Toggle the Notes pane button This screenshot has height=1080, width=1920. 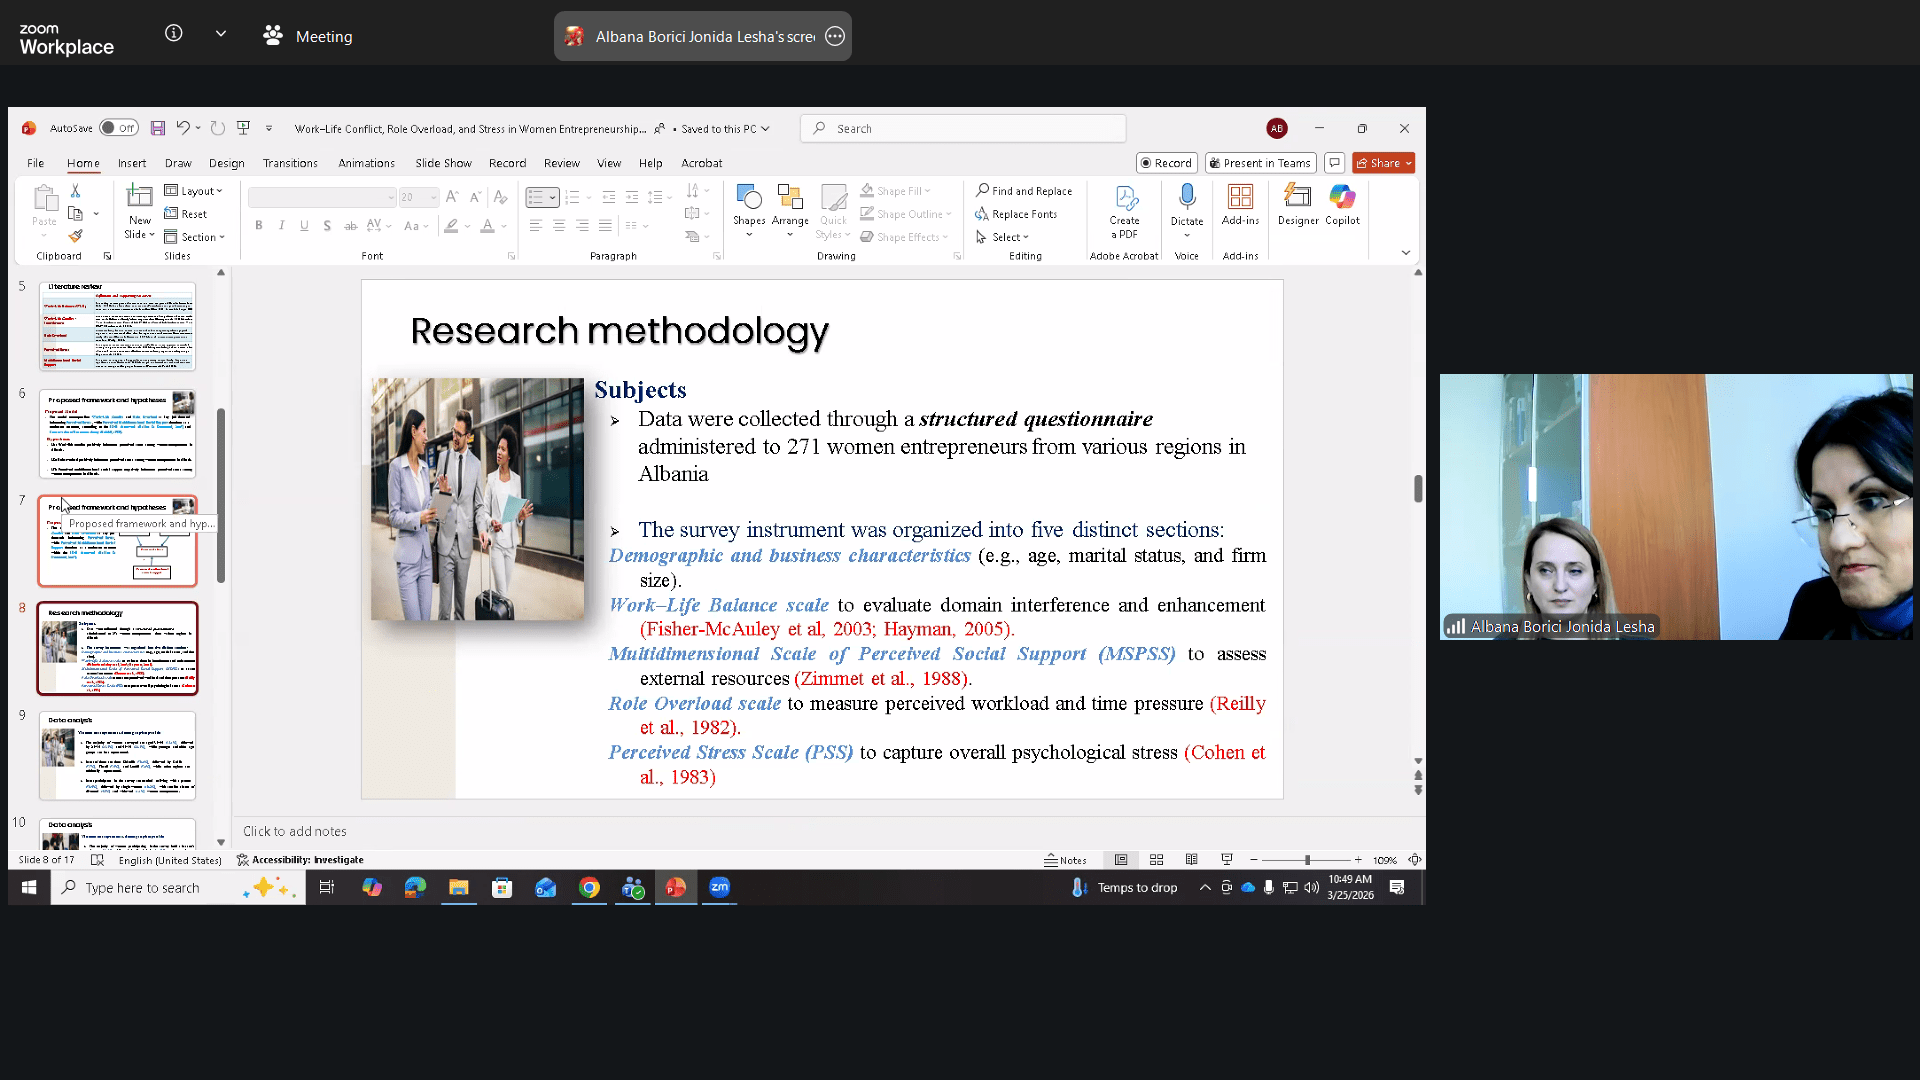coord(1066,860)
